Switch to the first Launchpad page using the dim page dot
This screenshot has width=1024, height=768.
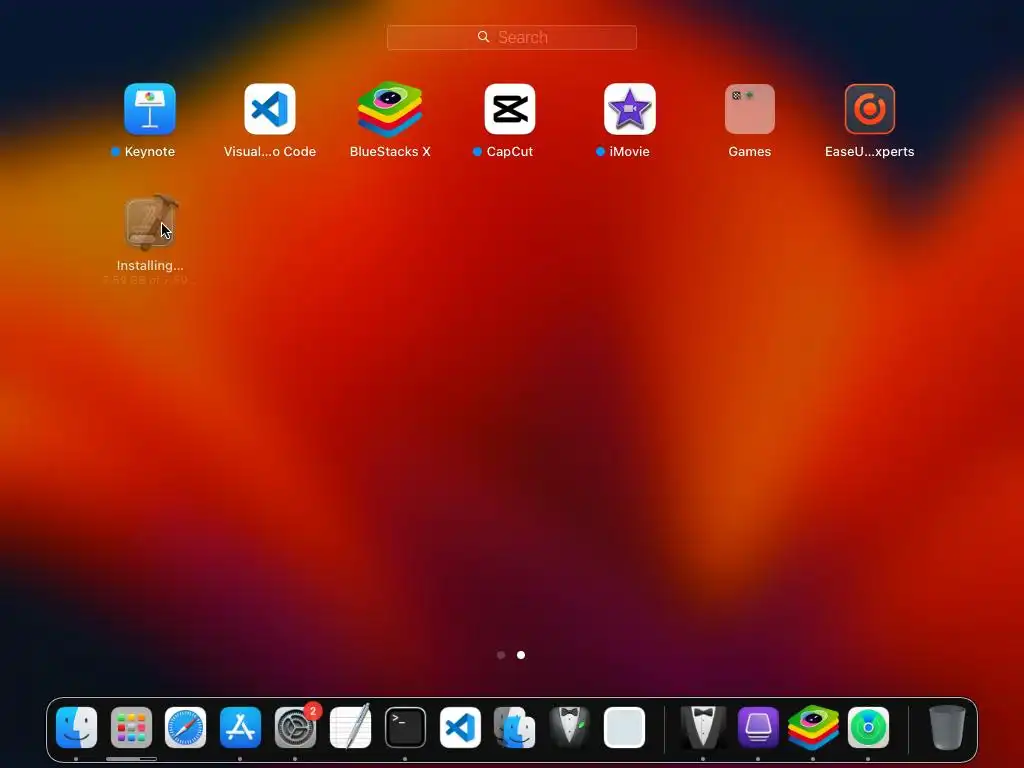tap(501, 655)
